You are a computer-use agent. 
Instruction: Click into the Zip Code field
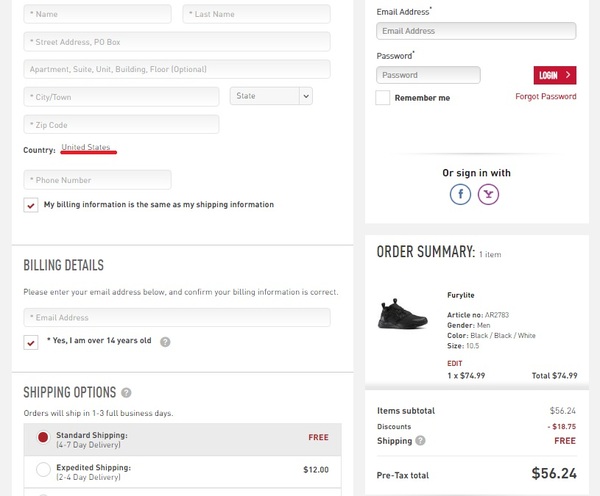click(x=121, y=125)
